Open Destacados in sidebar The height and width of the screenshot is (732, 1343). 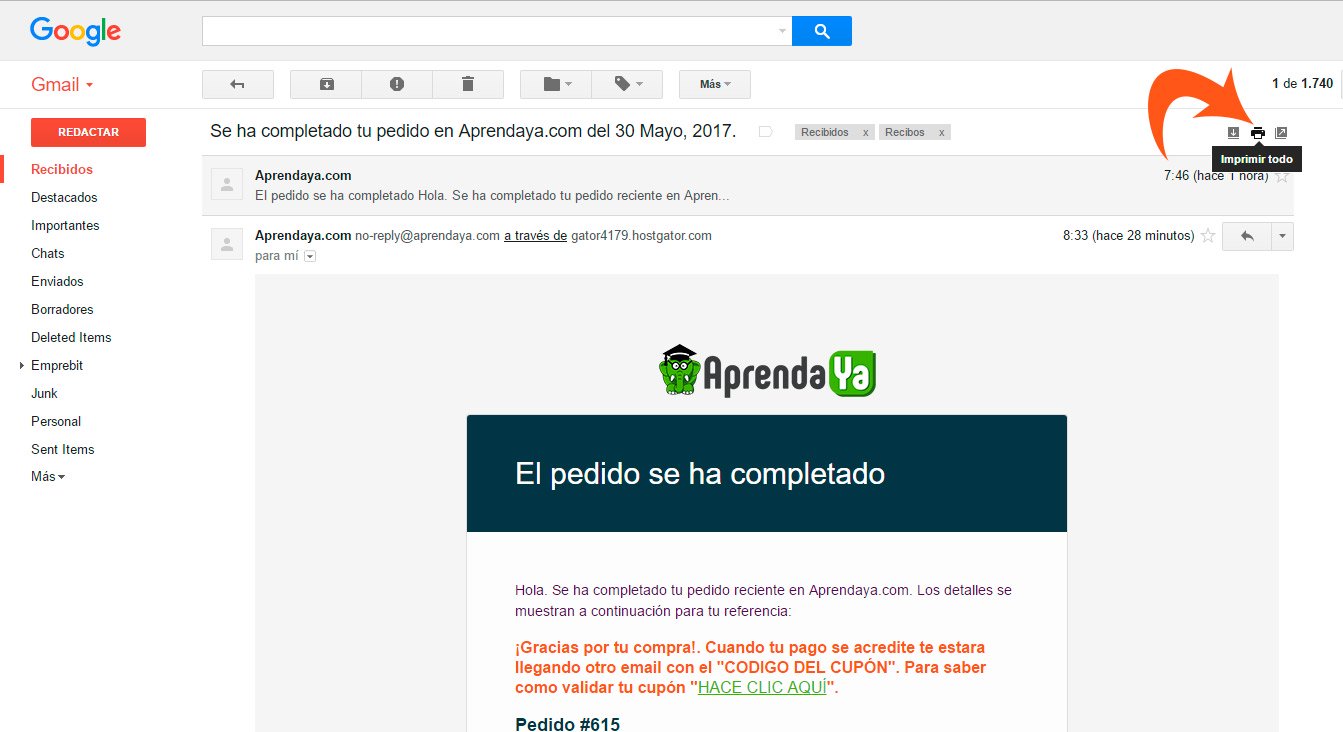[x=64, y=197]
